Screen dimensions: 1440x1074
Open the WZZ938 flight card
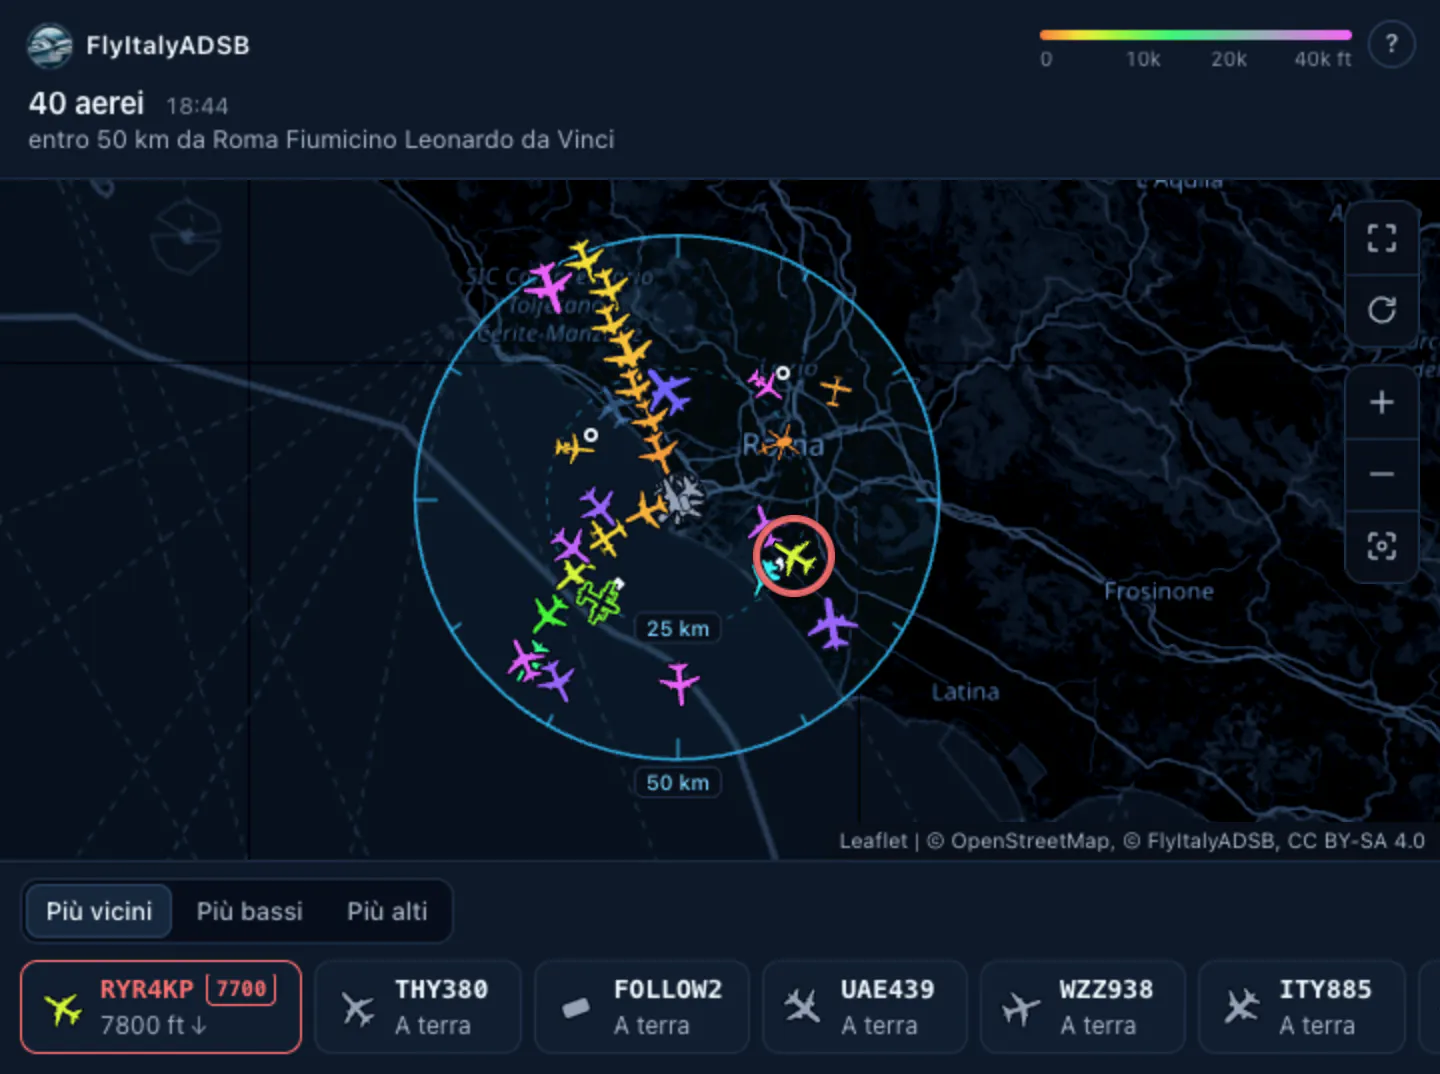tap(1083, 1007)
